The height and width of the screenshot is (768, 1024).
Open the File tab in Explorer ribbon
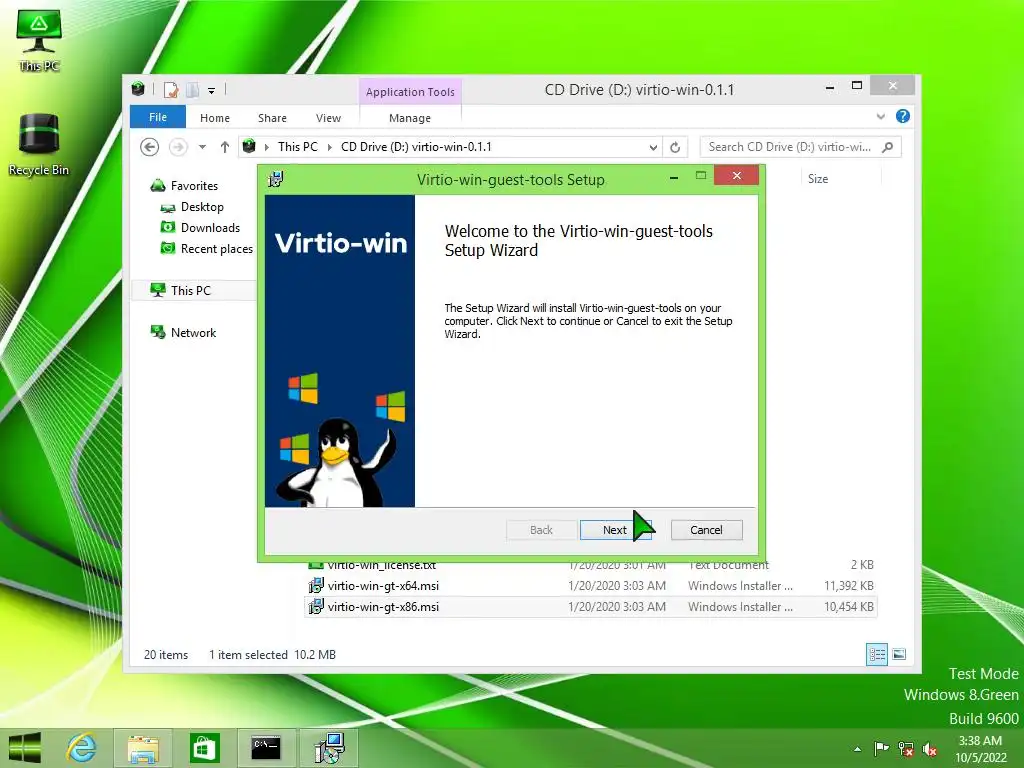tap(157, 117)
